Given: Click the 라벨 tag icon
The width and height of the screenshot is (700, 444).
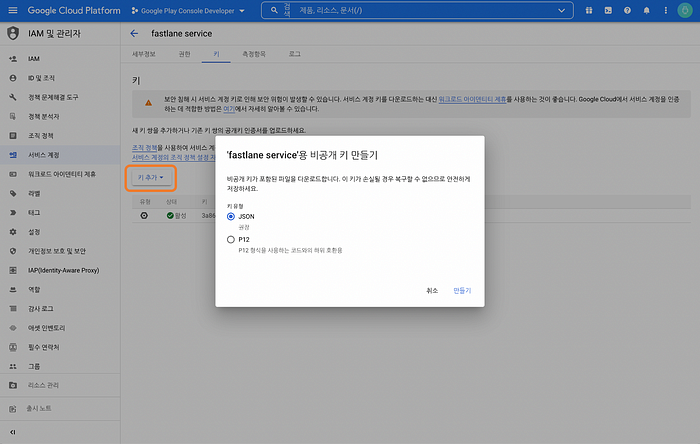Looking at the screenshot, I should pos(13,193).
